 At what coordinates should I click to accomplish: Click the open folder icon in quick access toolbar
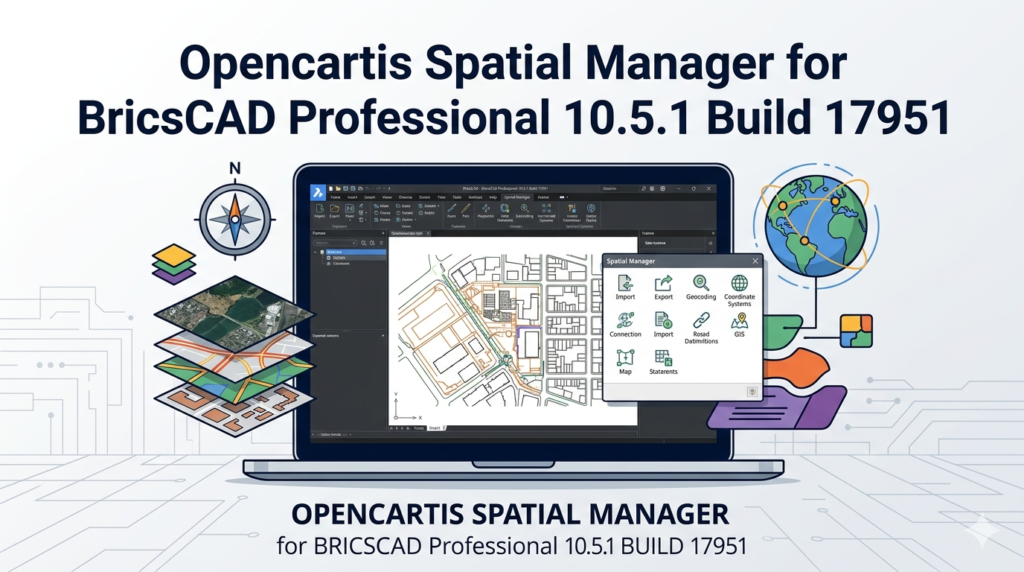click(338, 189)
